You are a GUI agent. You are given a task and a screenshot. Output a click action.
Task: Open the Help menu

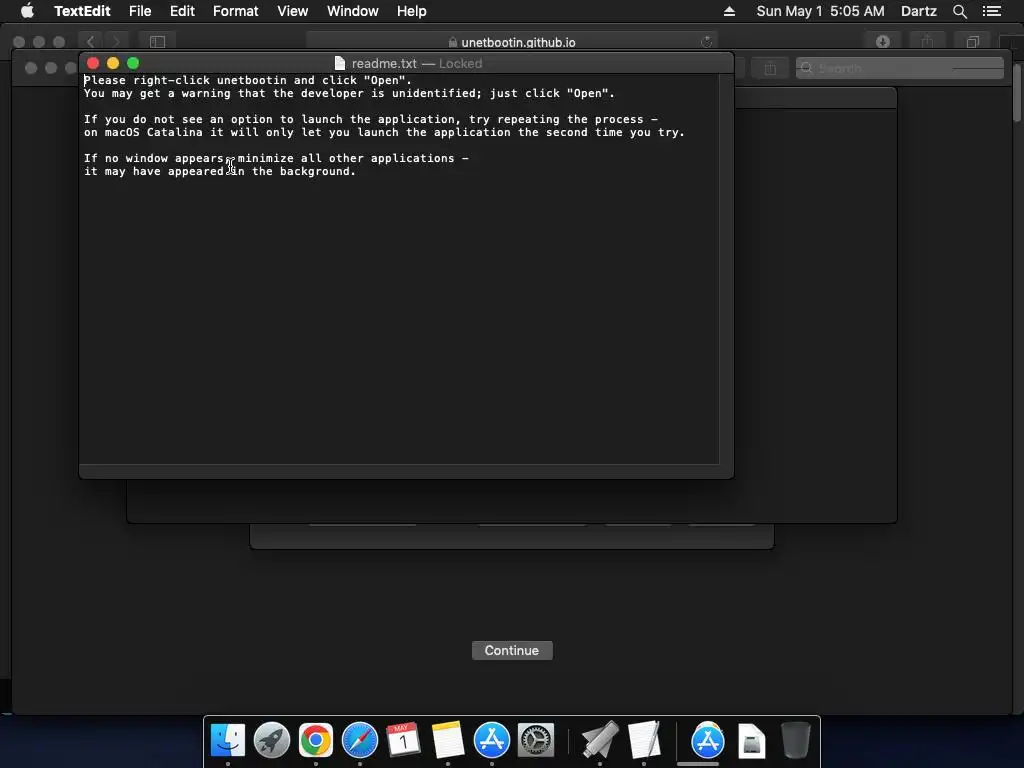(411, 11)
